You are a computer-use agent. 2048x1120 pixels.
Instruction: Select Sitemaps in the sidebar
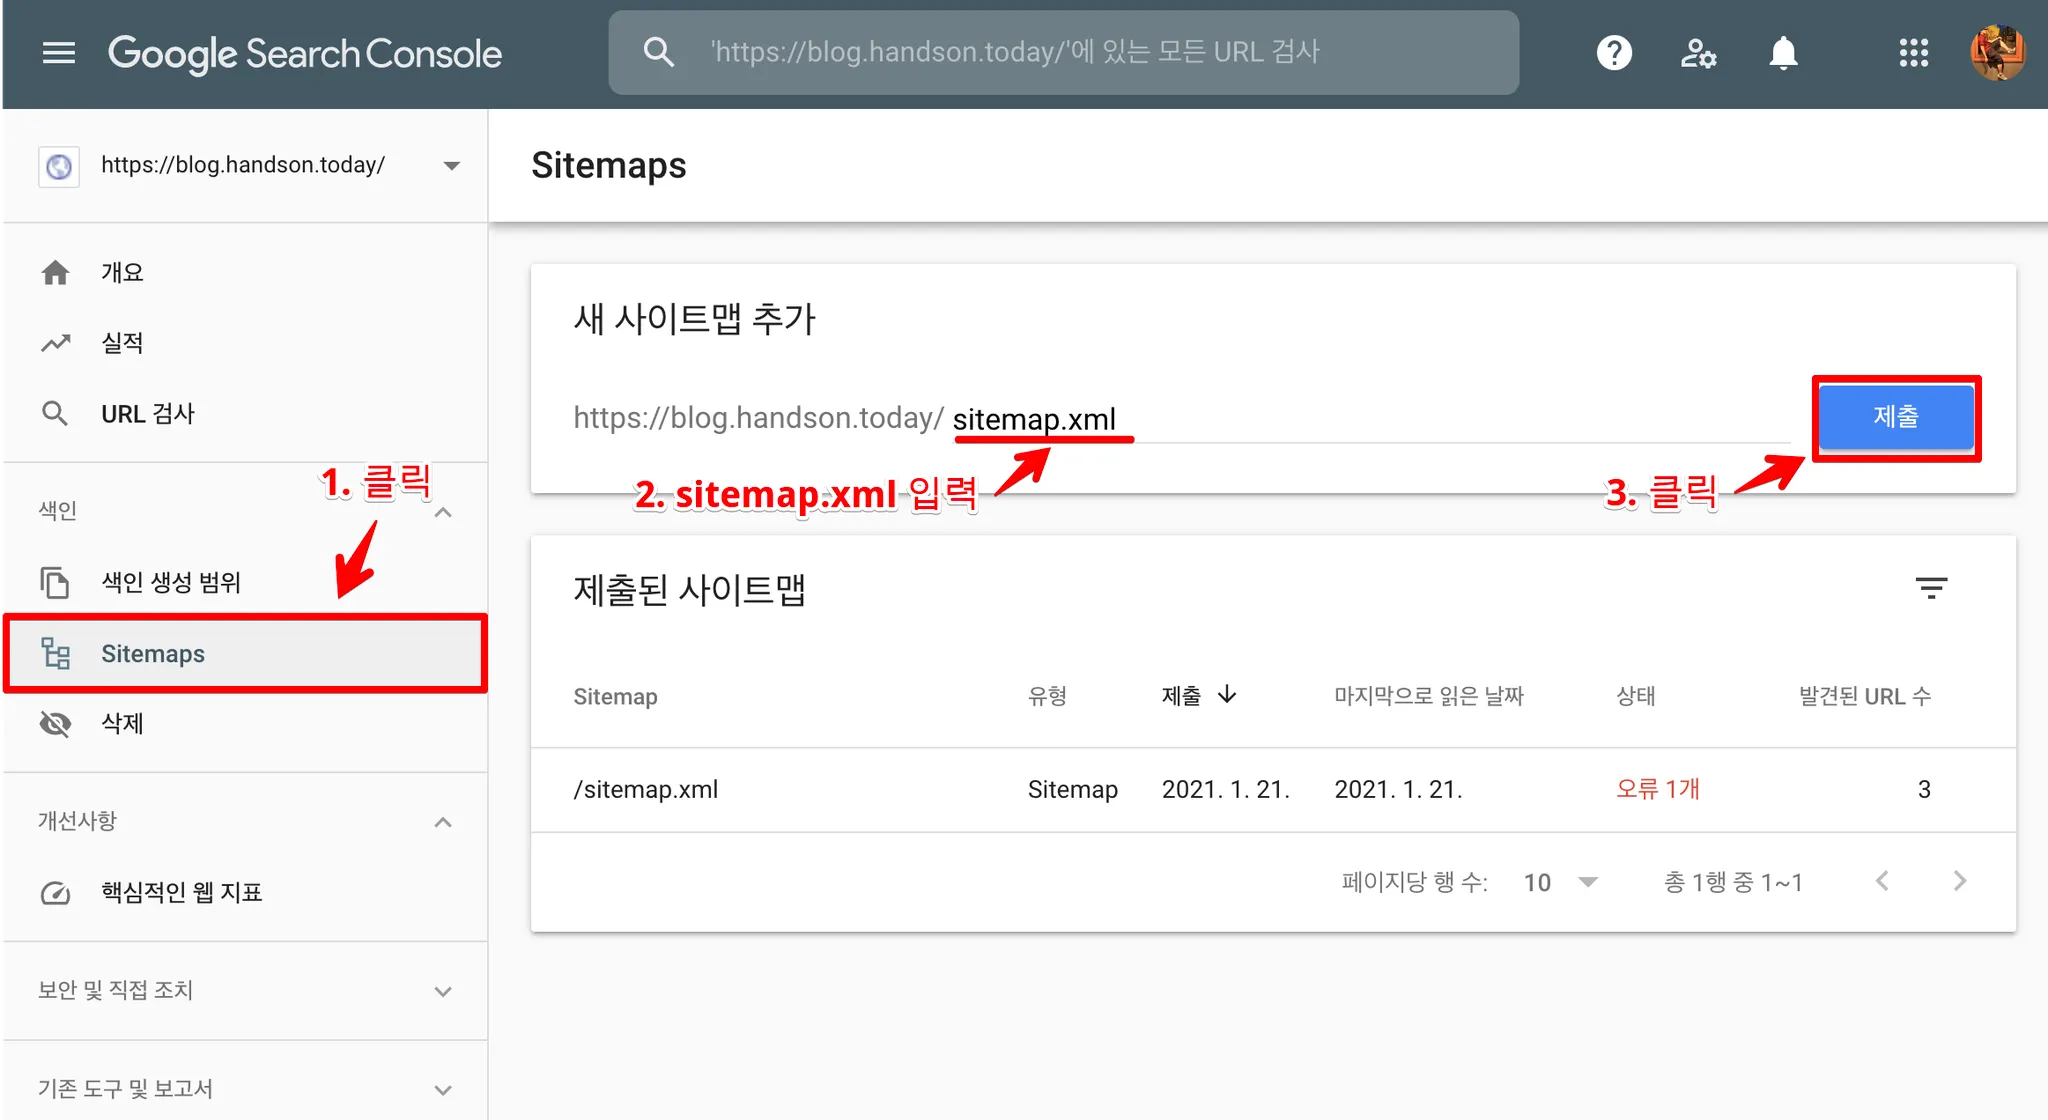pos(153,654)
